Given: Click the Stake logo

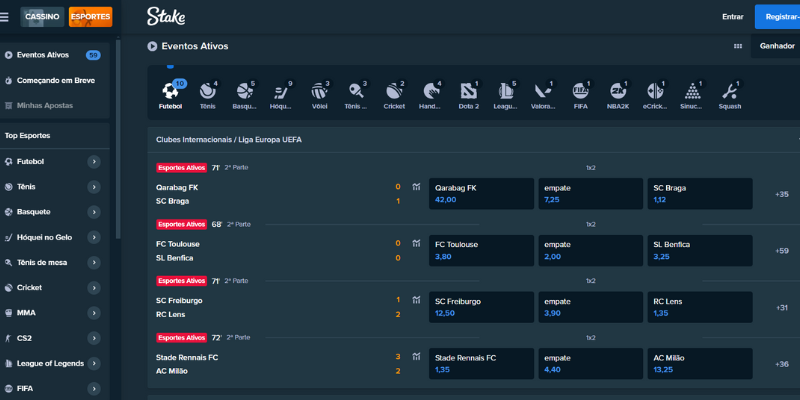Looking at the screenshot, I should point(165,17).
